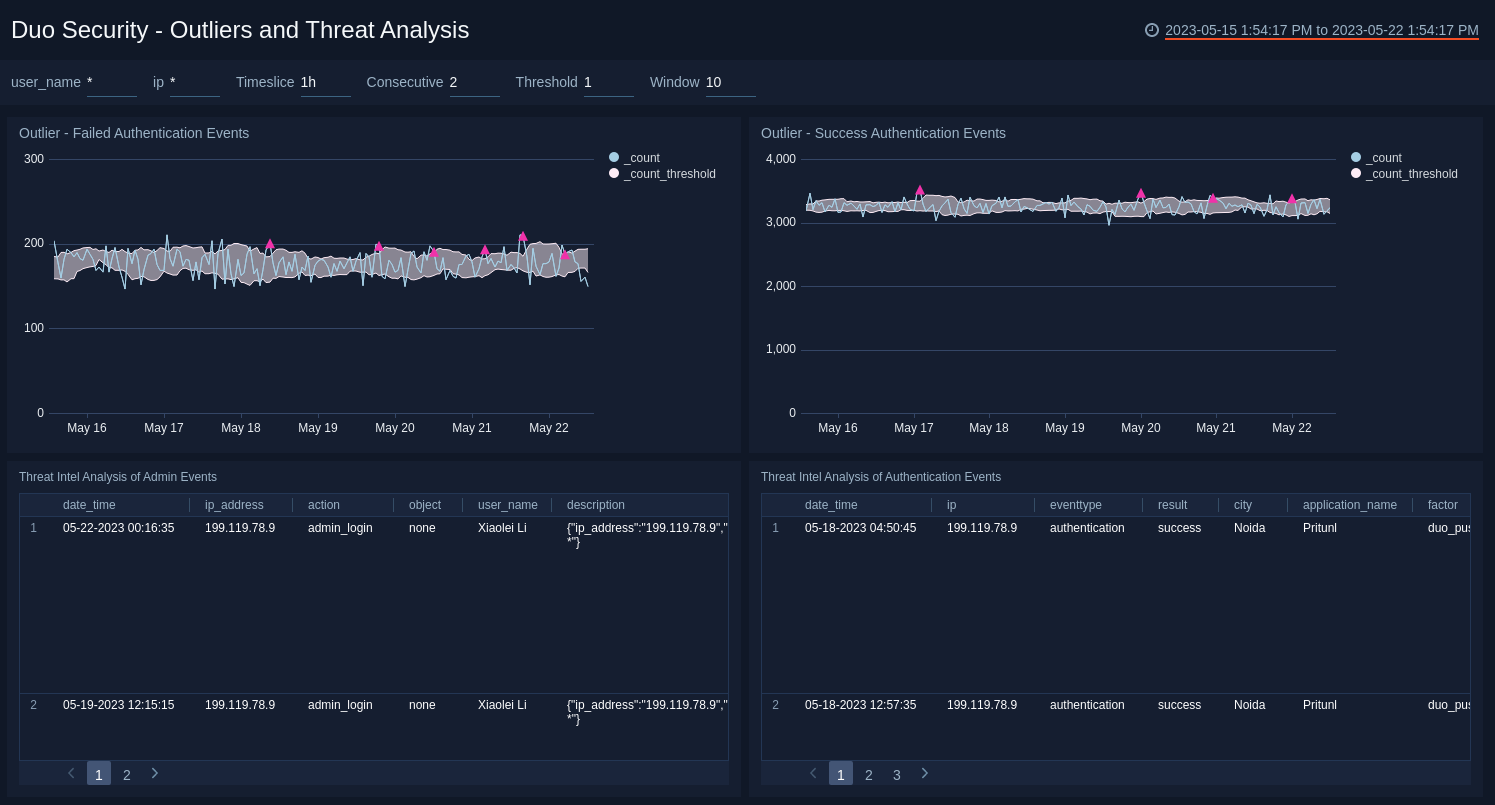Hide the _count series on Success Authentication chart
Viewport: 1495px width, 805px height.
tap(1356, 157)
